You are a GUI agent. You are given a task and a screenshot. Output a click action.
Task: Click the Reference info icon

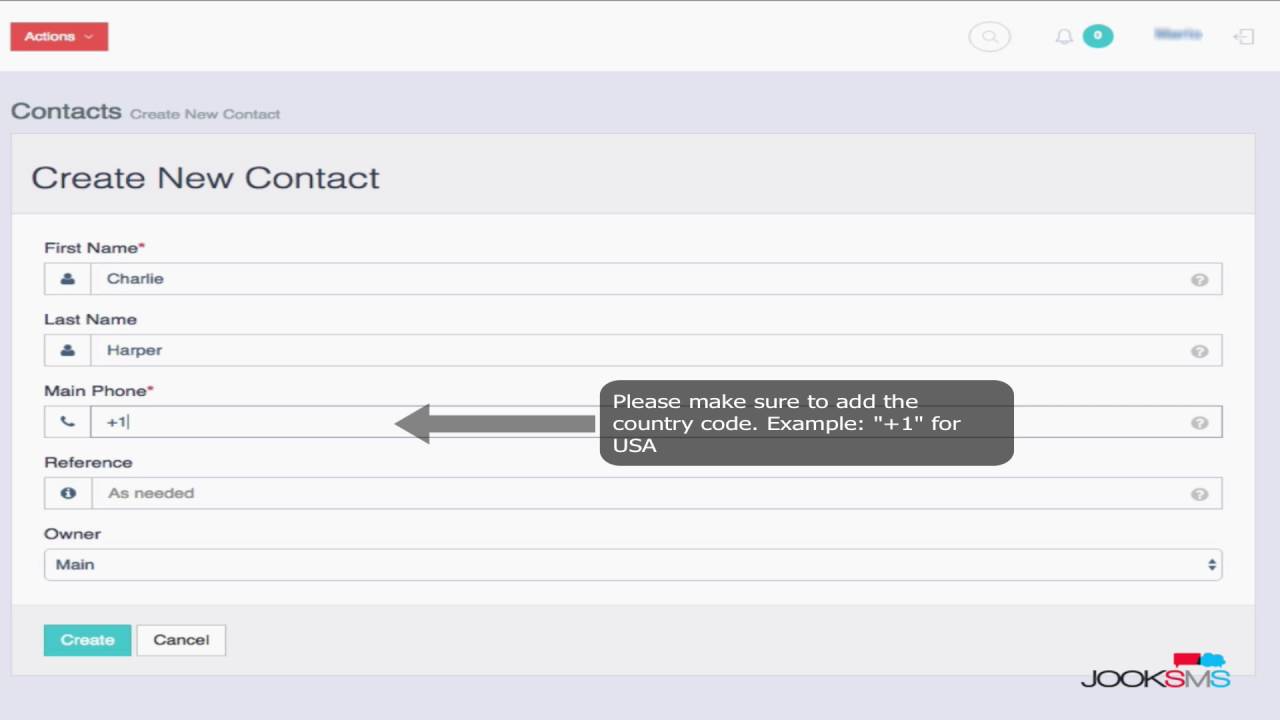coord(68,493)
